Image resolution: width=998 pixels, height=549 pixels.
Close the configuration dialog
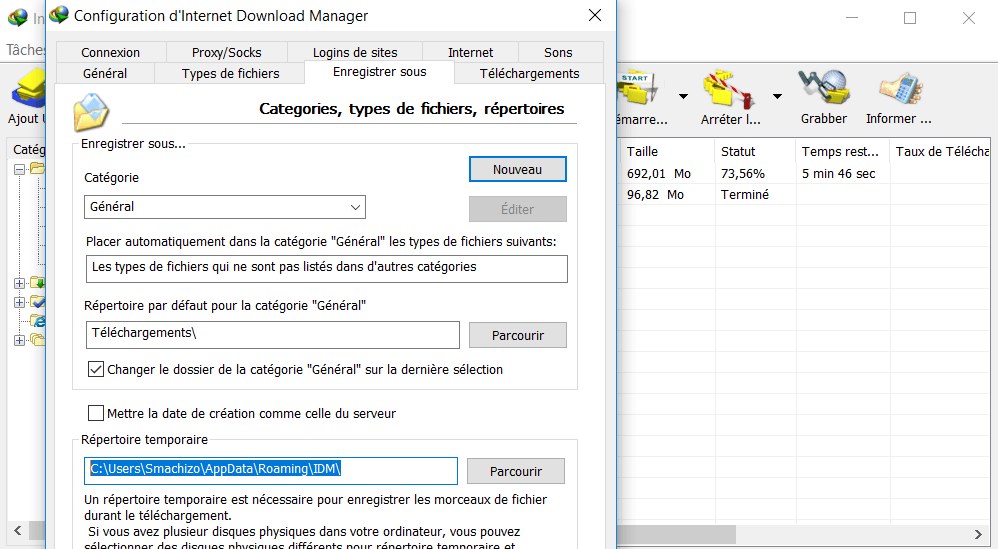[594, 15]
